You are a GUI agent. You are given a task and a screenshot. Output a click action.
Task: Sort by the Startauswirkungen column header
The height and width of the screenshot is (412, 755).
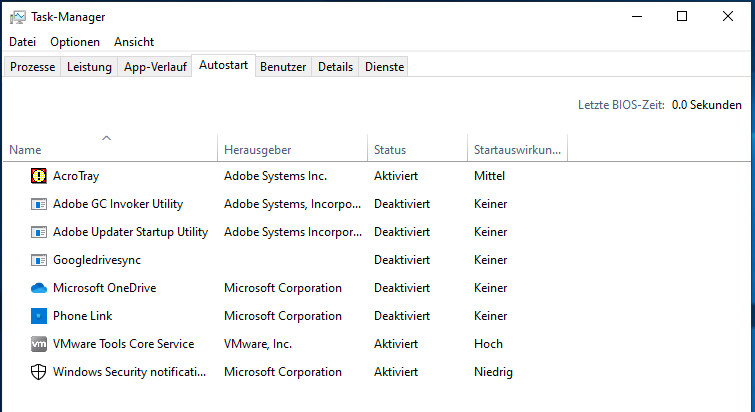(x=517, y=150)
